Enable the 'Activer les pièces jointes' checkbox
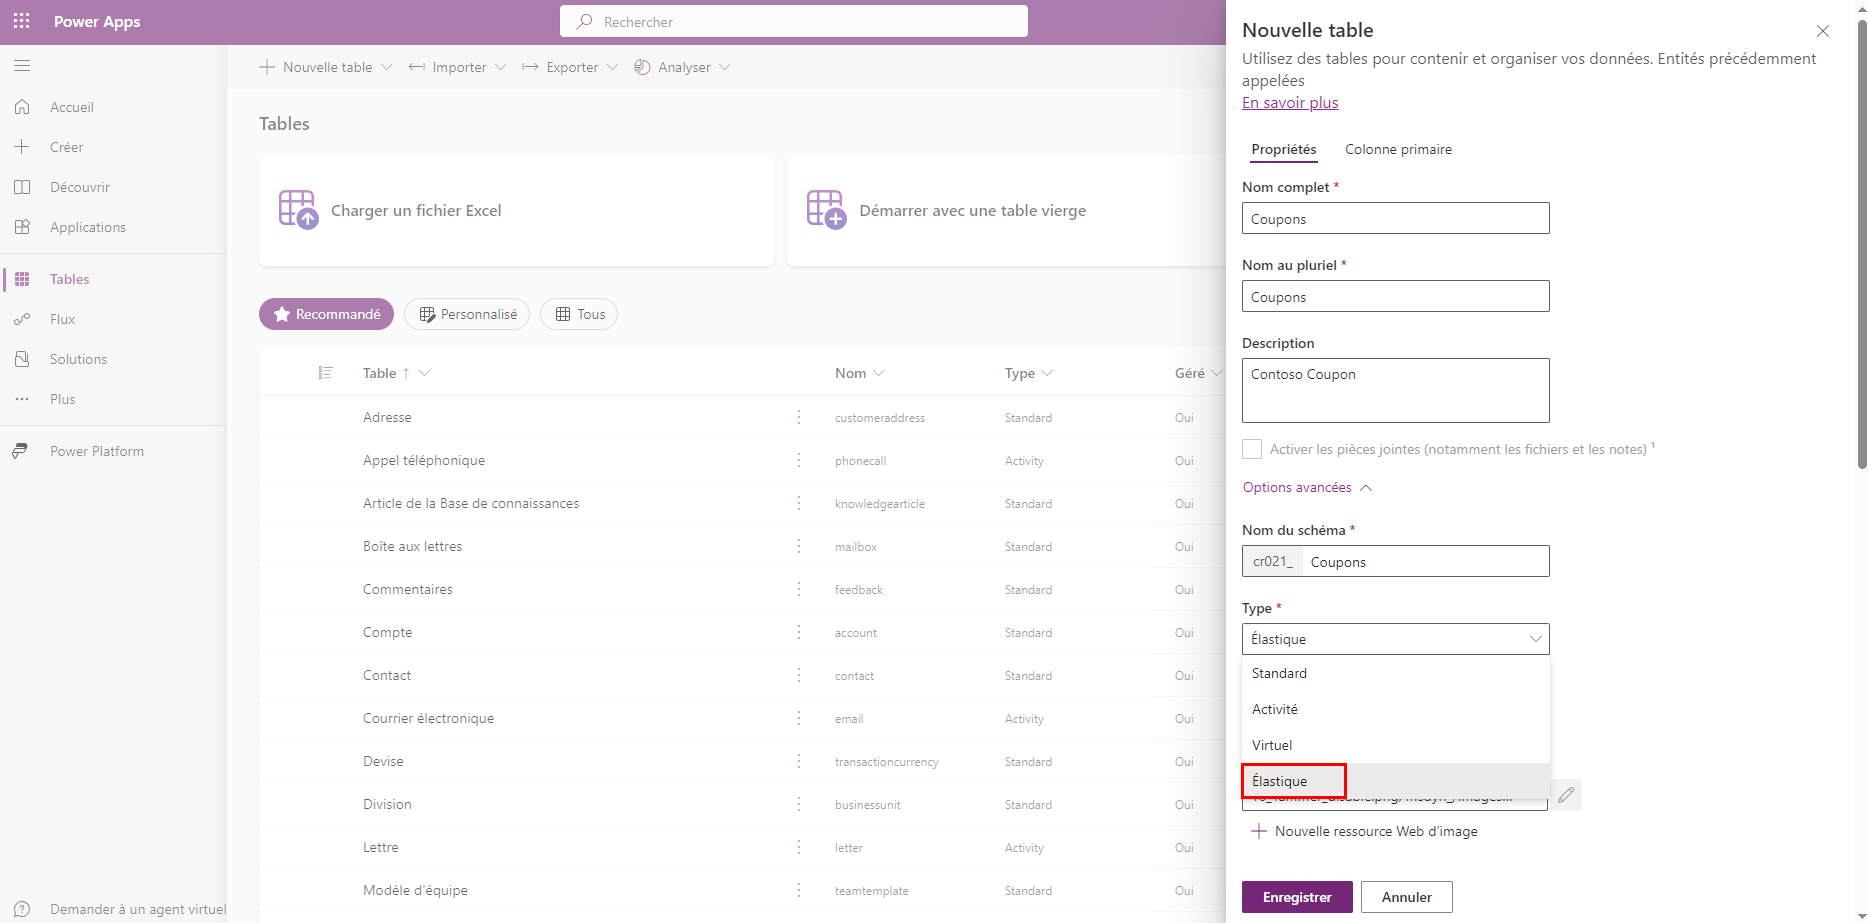 (x=1251, y=449)
